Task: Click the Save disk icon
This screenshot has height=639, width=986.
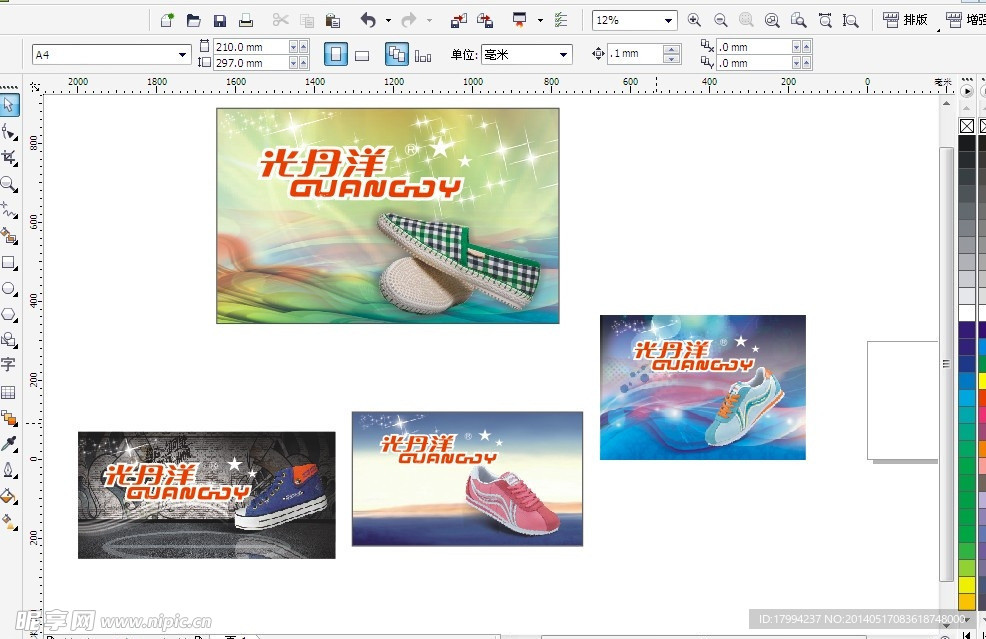Action: 220,20
